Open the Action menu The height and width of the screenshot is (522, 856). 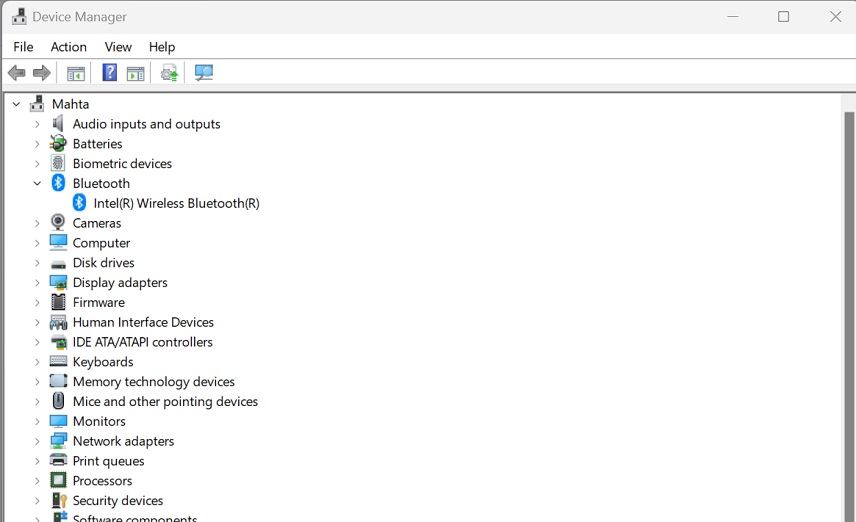pyautogui.click(x=68, y=47)
